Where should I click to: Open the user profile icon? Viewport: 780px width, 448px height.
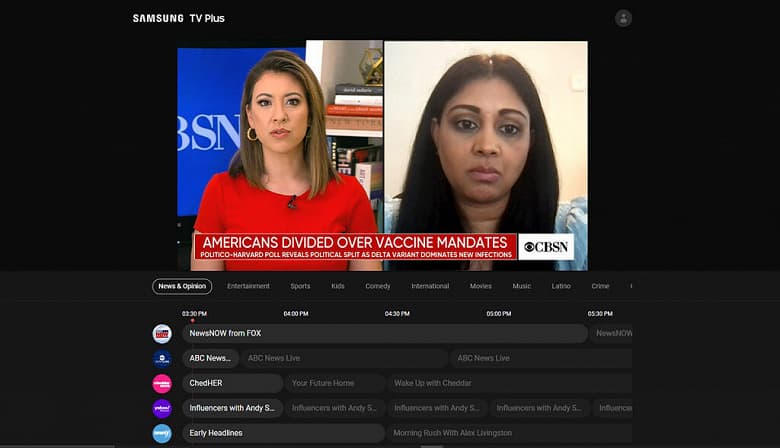pyautogui.click(x=623, y=18)
